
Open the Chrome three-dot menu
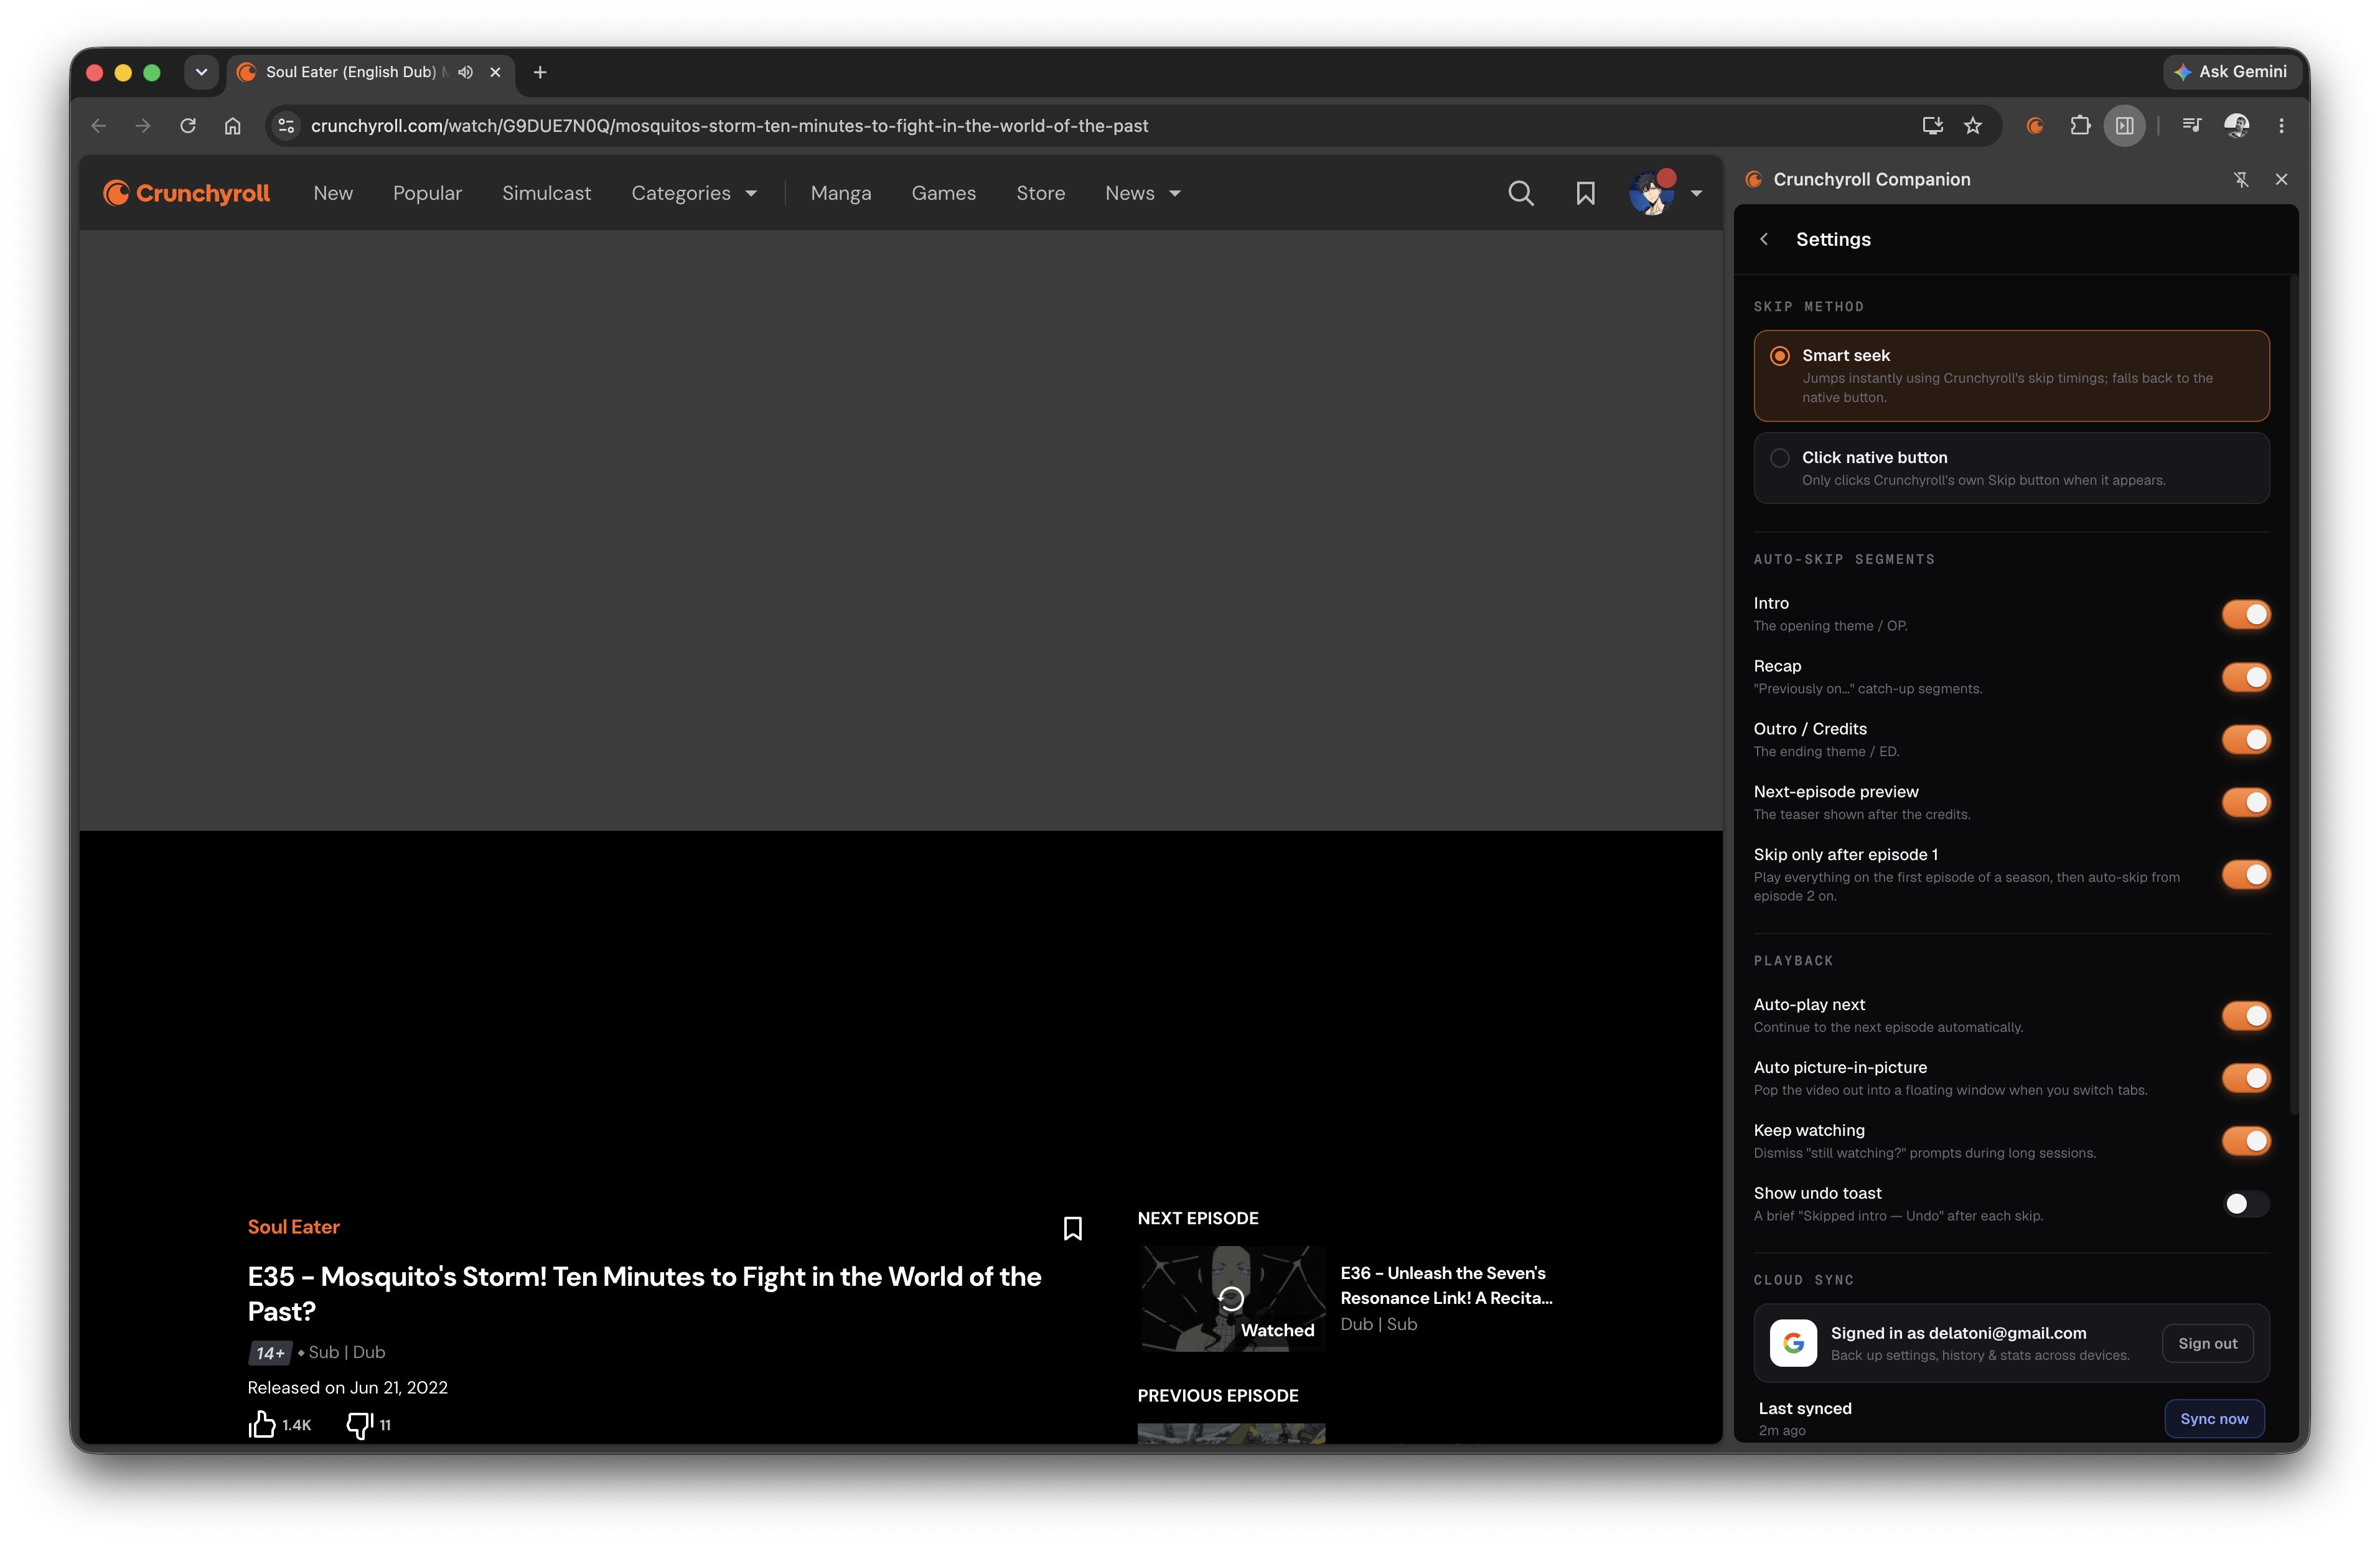(x=2281, y=126)
